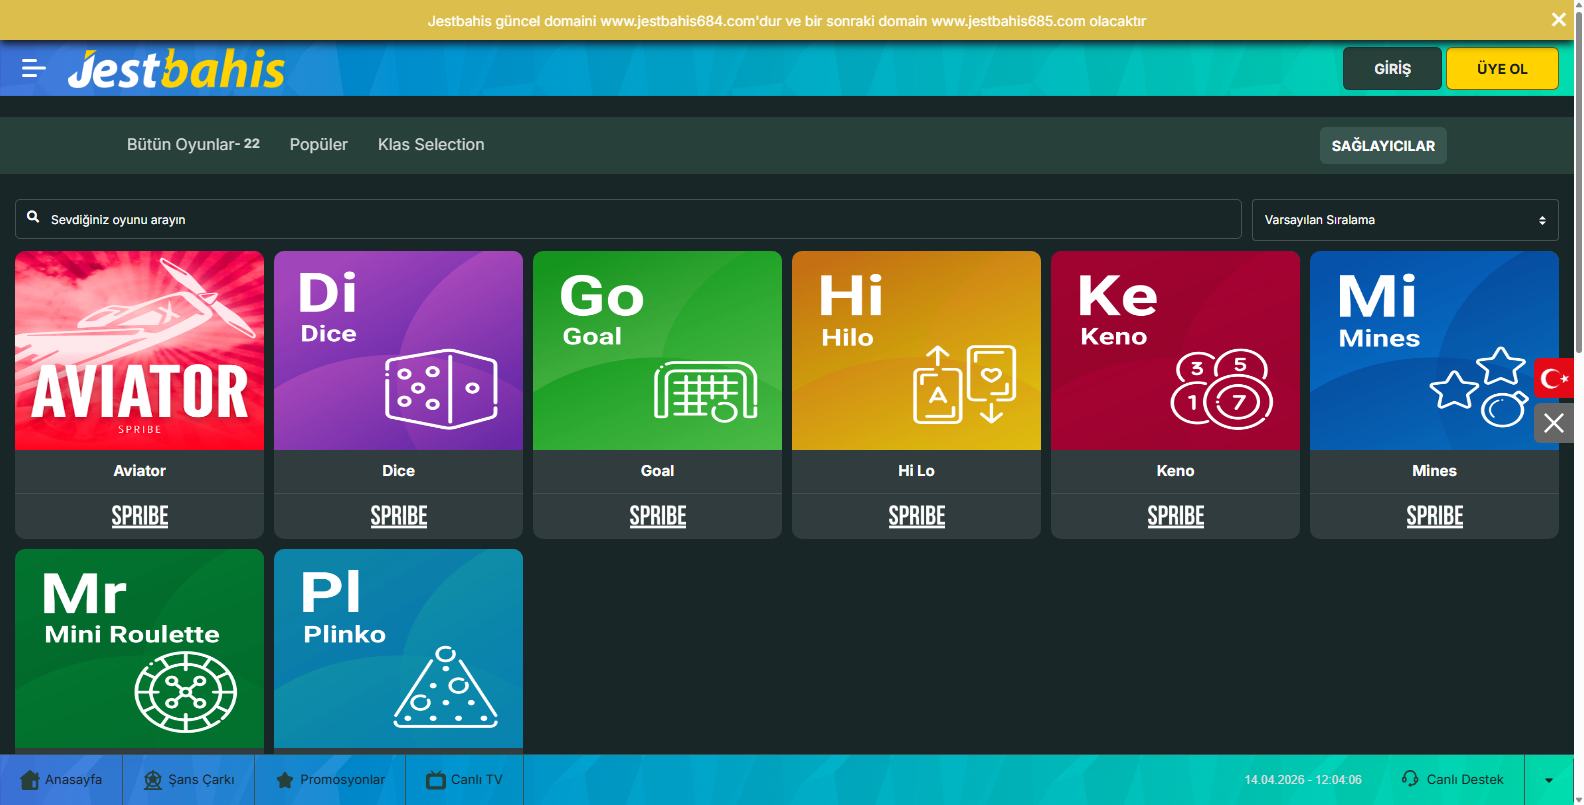Expand the bottom bar arrow menu

[1549, 780]
